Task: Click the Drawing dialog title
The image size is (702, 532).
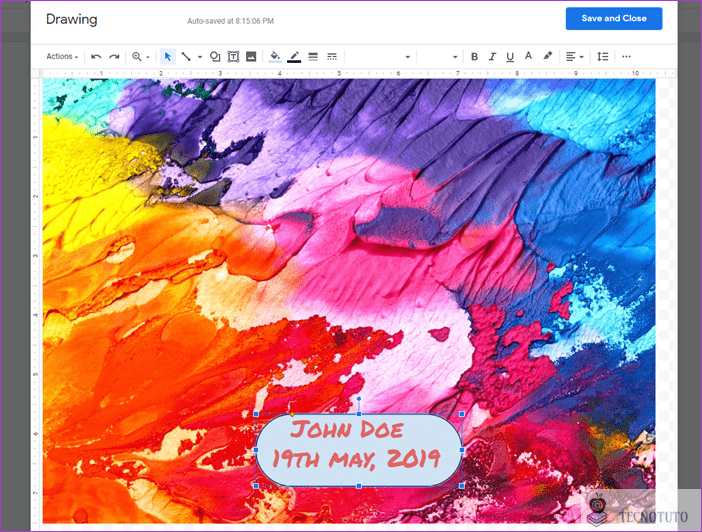Action: pyautogui.click(x=72, y=19)
